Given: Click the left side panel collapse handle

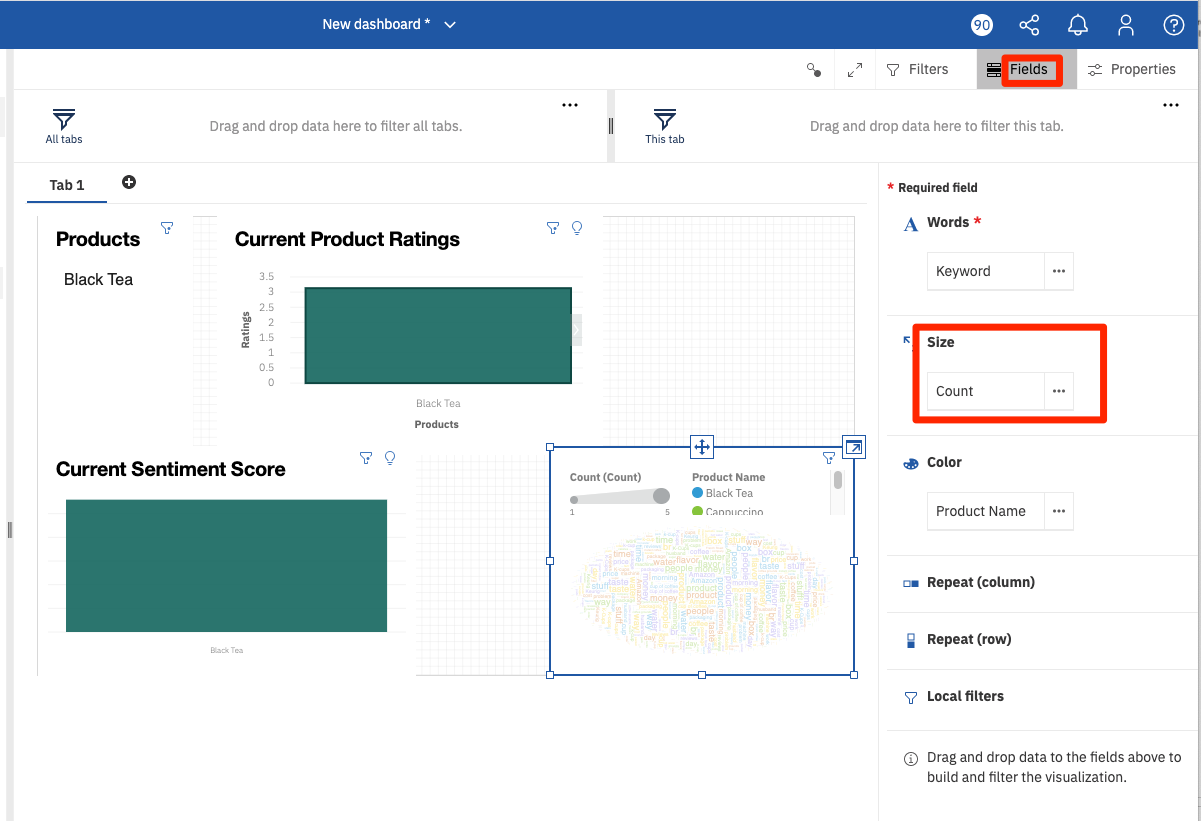Looking at the screenshot, I should [10, 529].
